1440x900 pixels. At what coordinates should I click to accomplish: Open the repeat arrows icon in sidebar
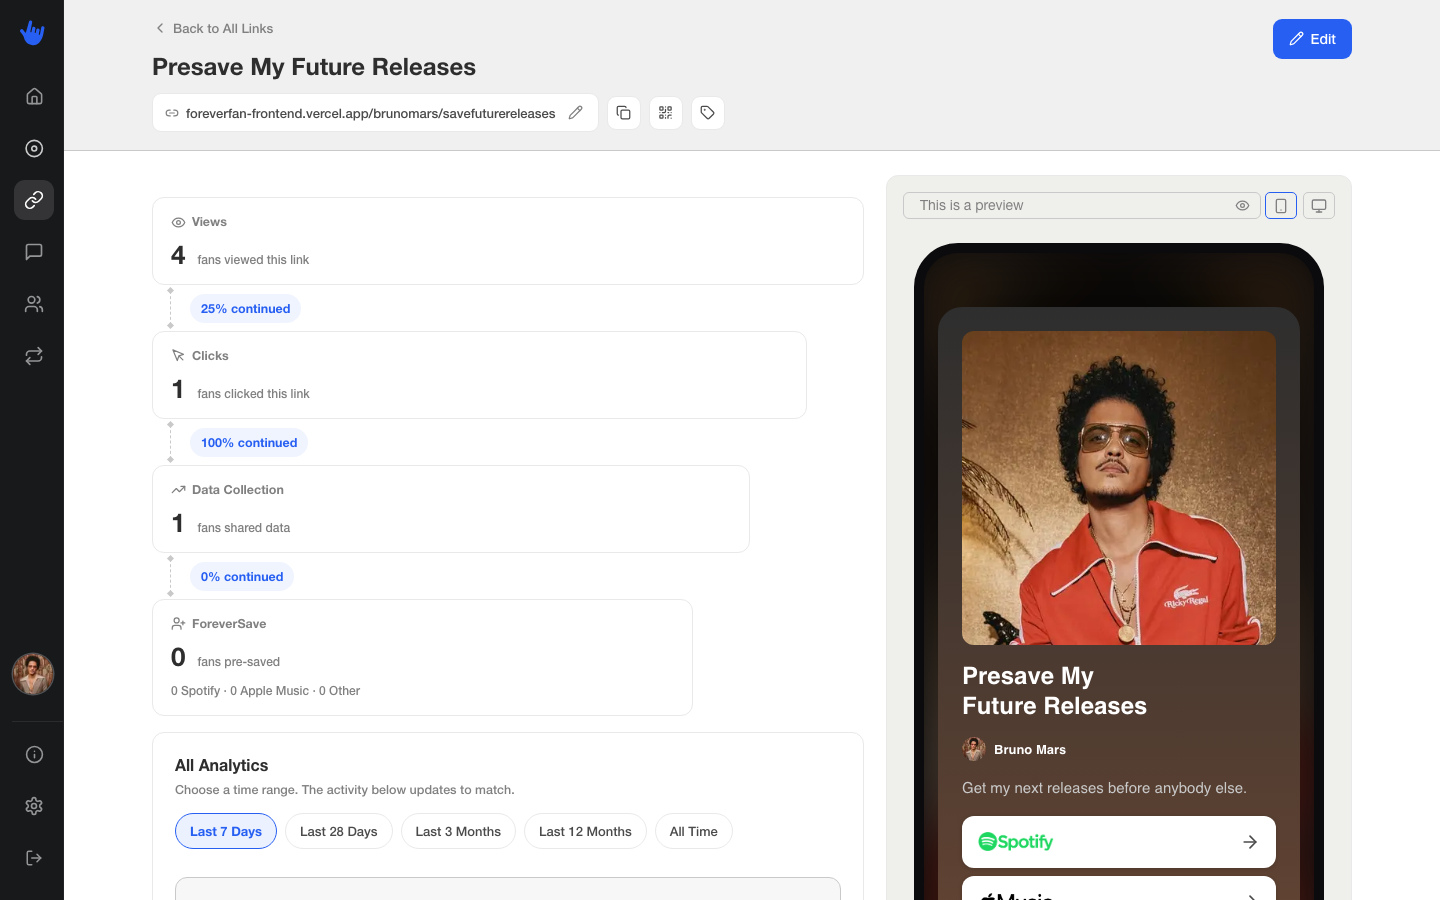[34, 356]
